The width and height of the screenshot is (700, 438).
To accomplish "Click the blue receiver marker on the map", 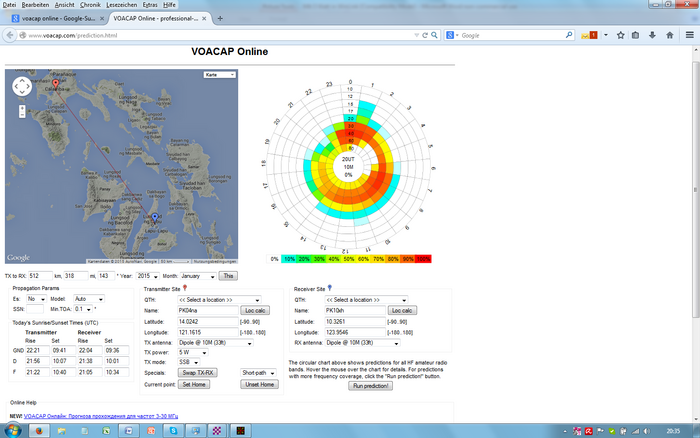I will (155, 217).
